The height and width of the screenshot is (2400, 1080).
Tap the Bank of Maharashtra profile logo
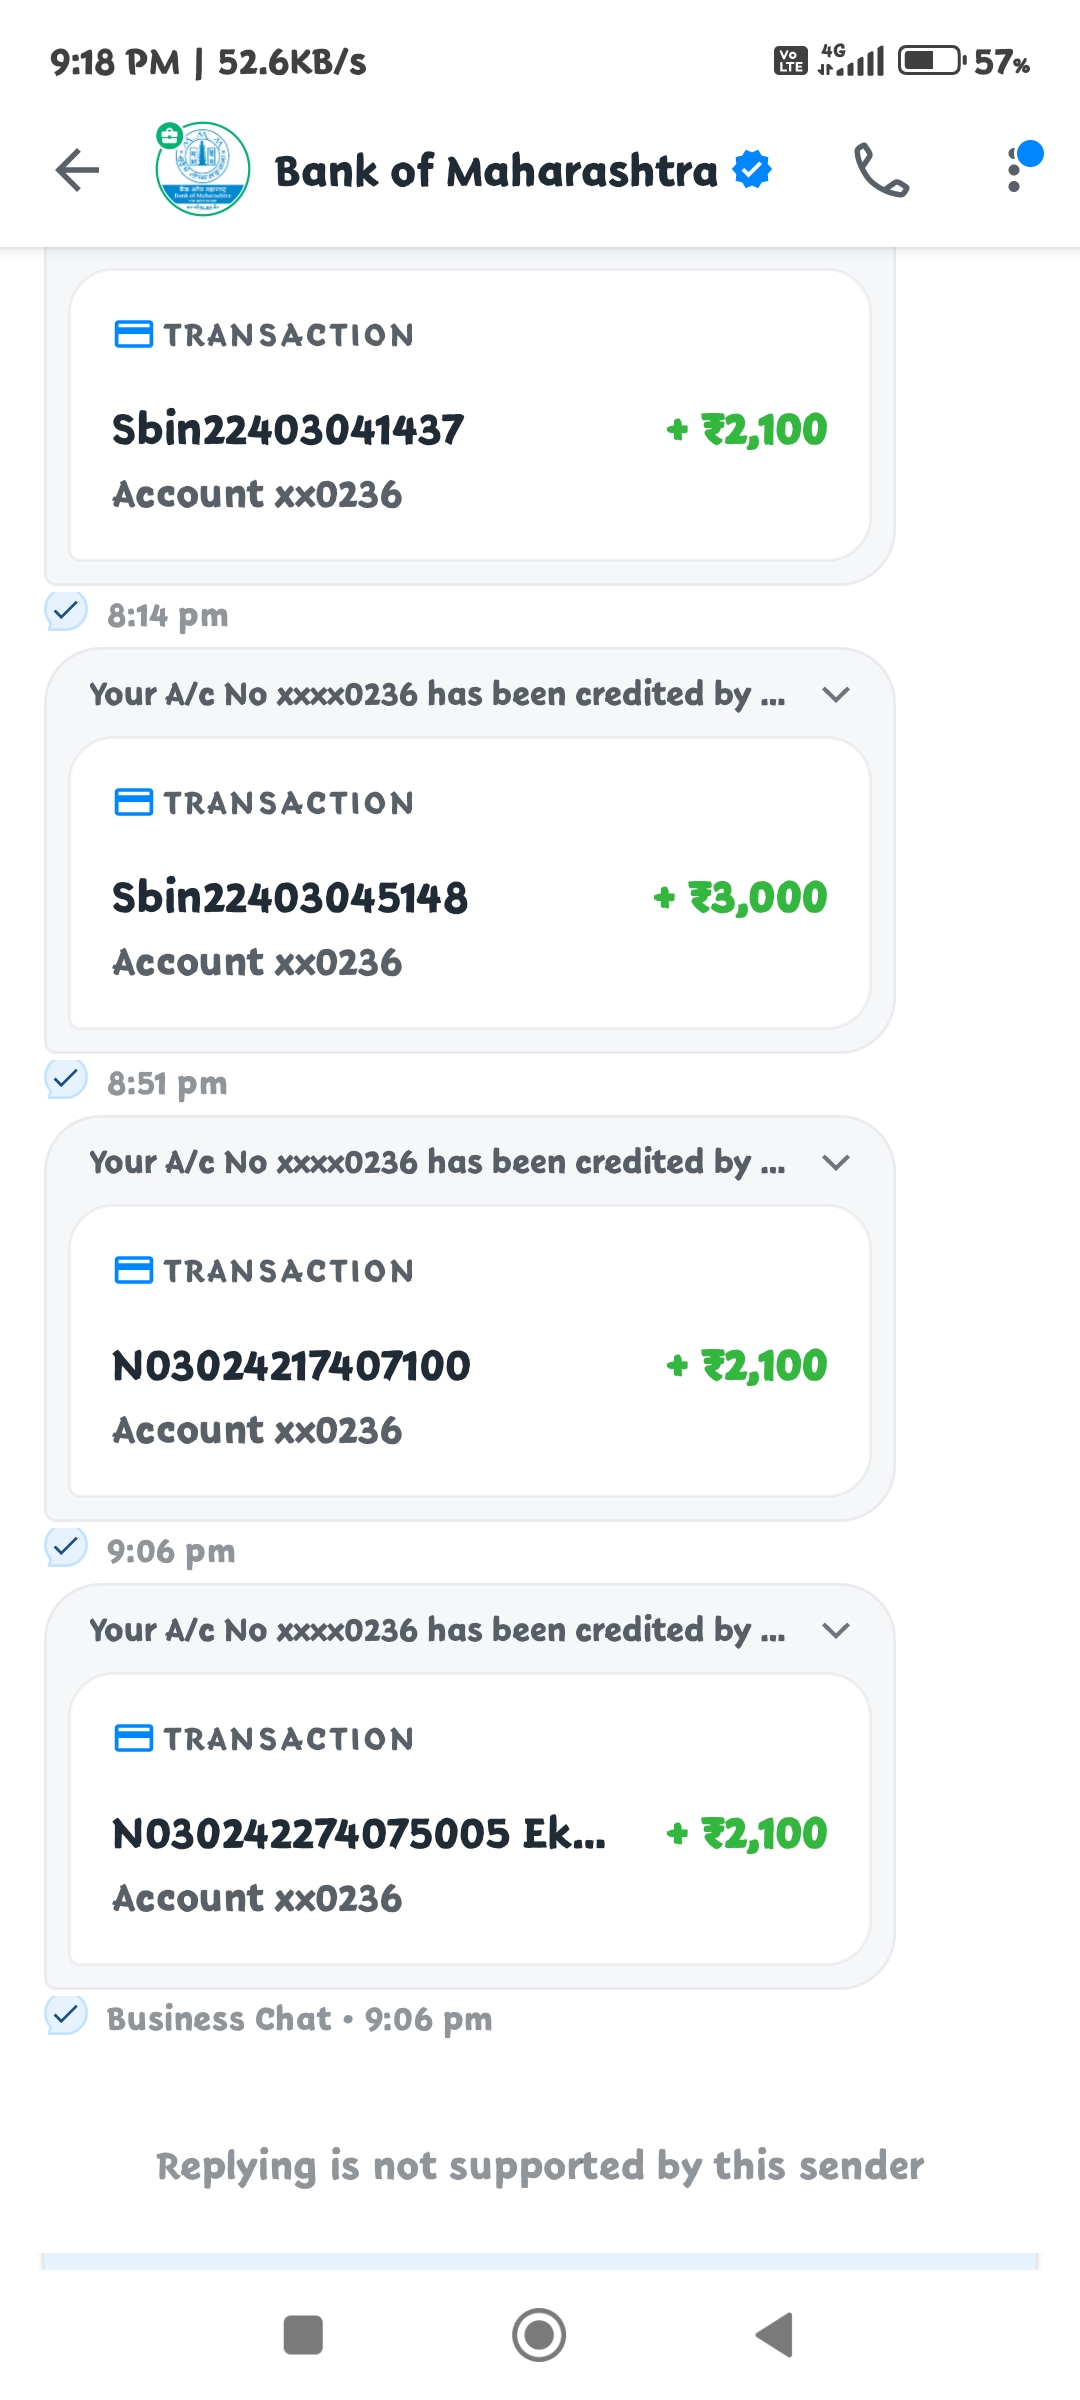tap(203, 170)
